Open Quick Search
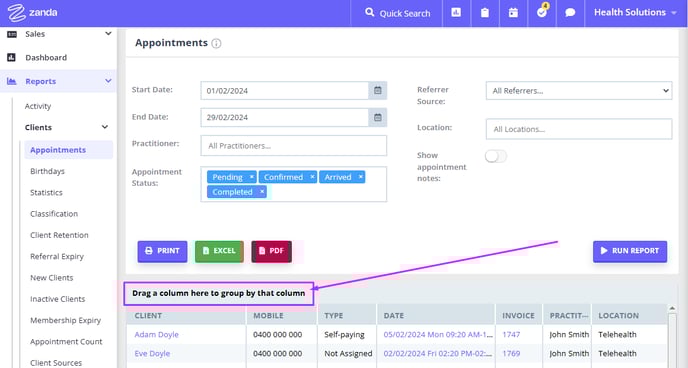The image size is (688, 368). coord(397,13)
